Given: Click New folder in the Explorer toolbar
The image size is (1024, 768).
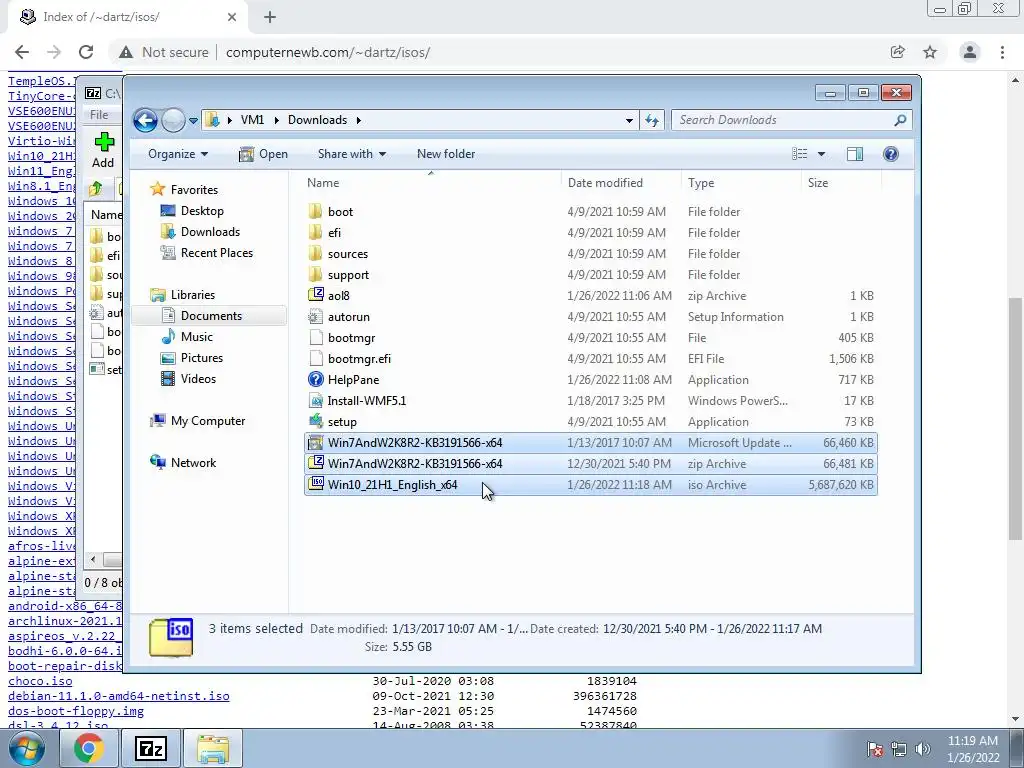Looking at the screenshot, I should 446,154.
